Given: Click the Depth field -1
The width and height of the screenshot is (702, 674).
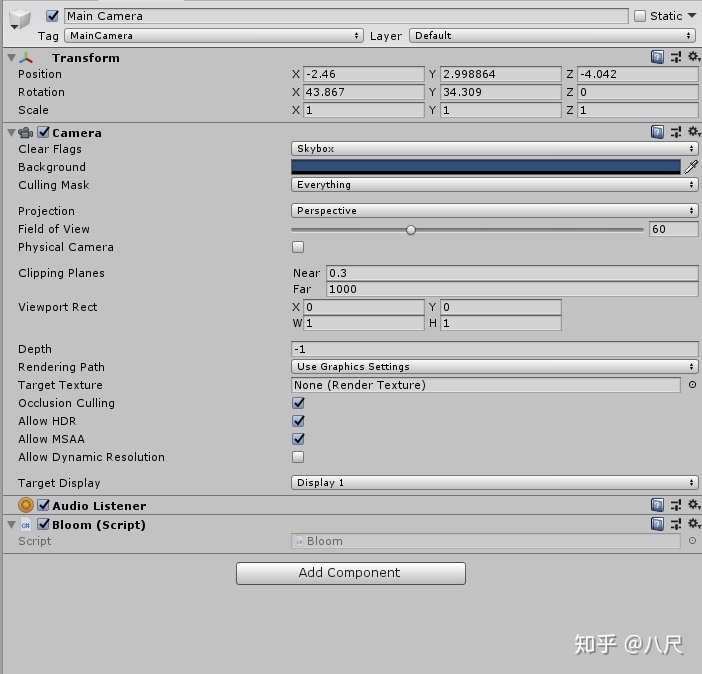Looking at the screenshot, I should point(494,348).
